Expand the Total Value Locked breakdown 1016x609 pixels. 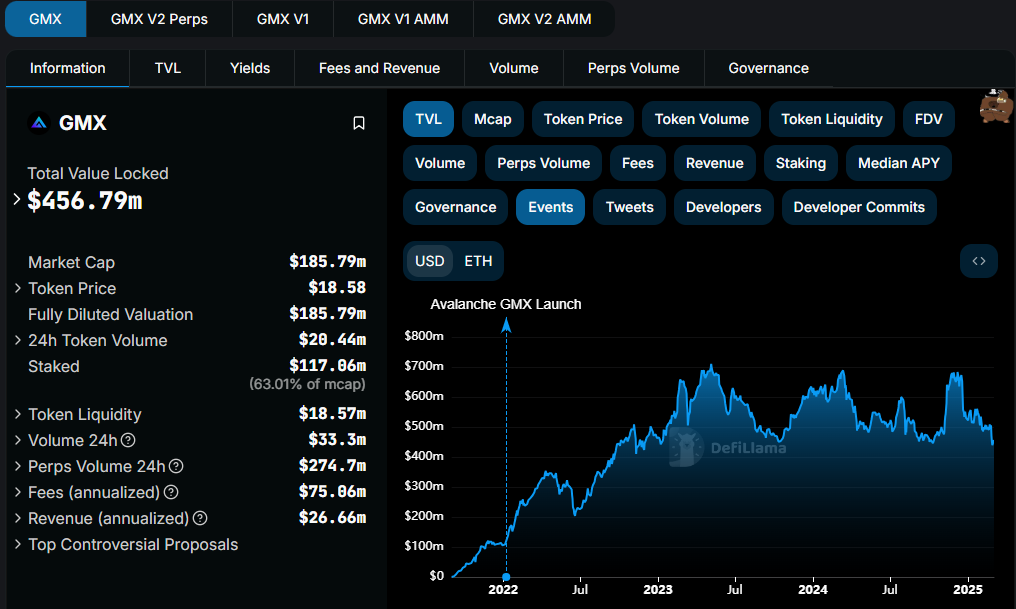click(x=17, y=199)
